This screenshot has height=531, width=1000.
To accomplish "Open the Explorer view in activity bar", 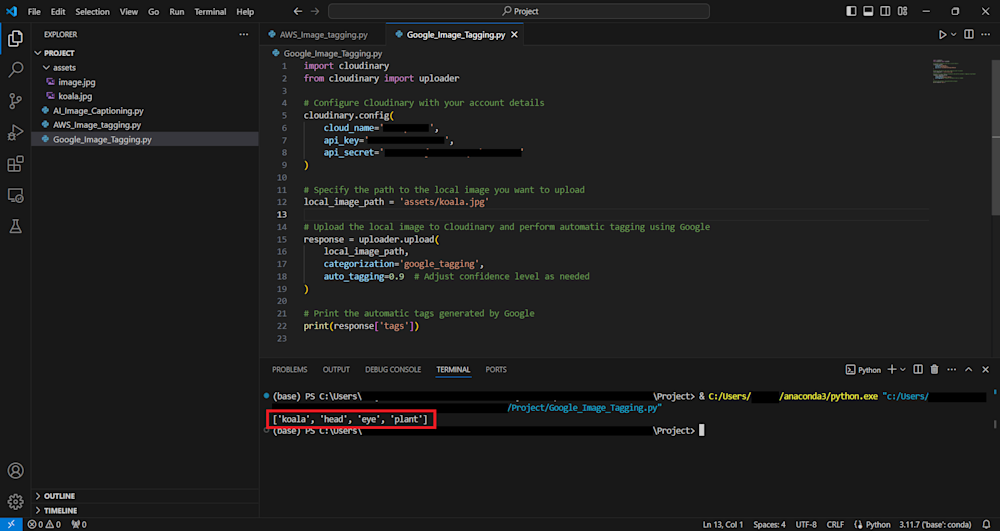I will [x=15, y=38].
